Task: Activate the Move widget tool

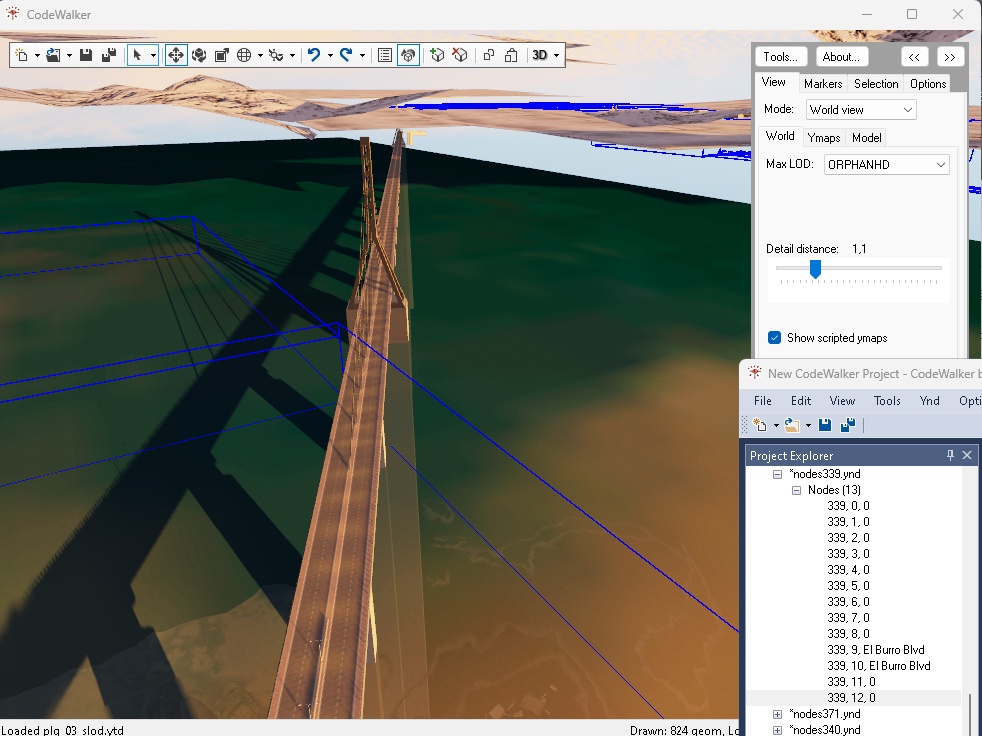Action: tap(176, 55)
